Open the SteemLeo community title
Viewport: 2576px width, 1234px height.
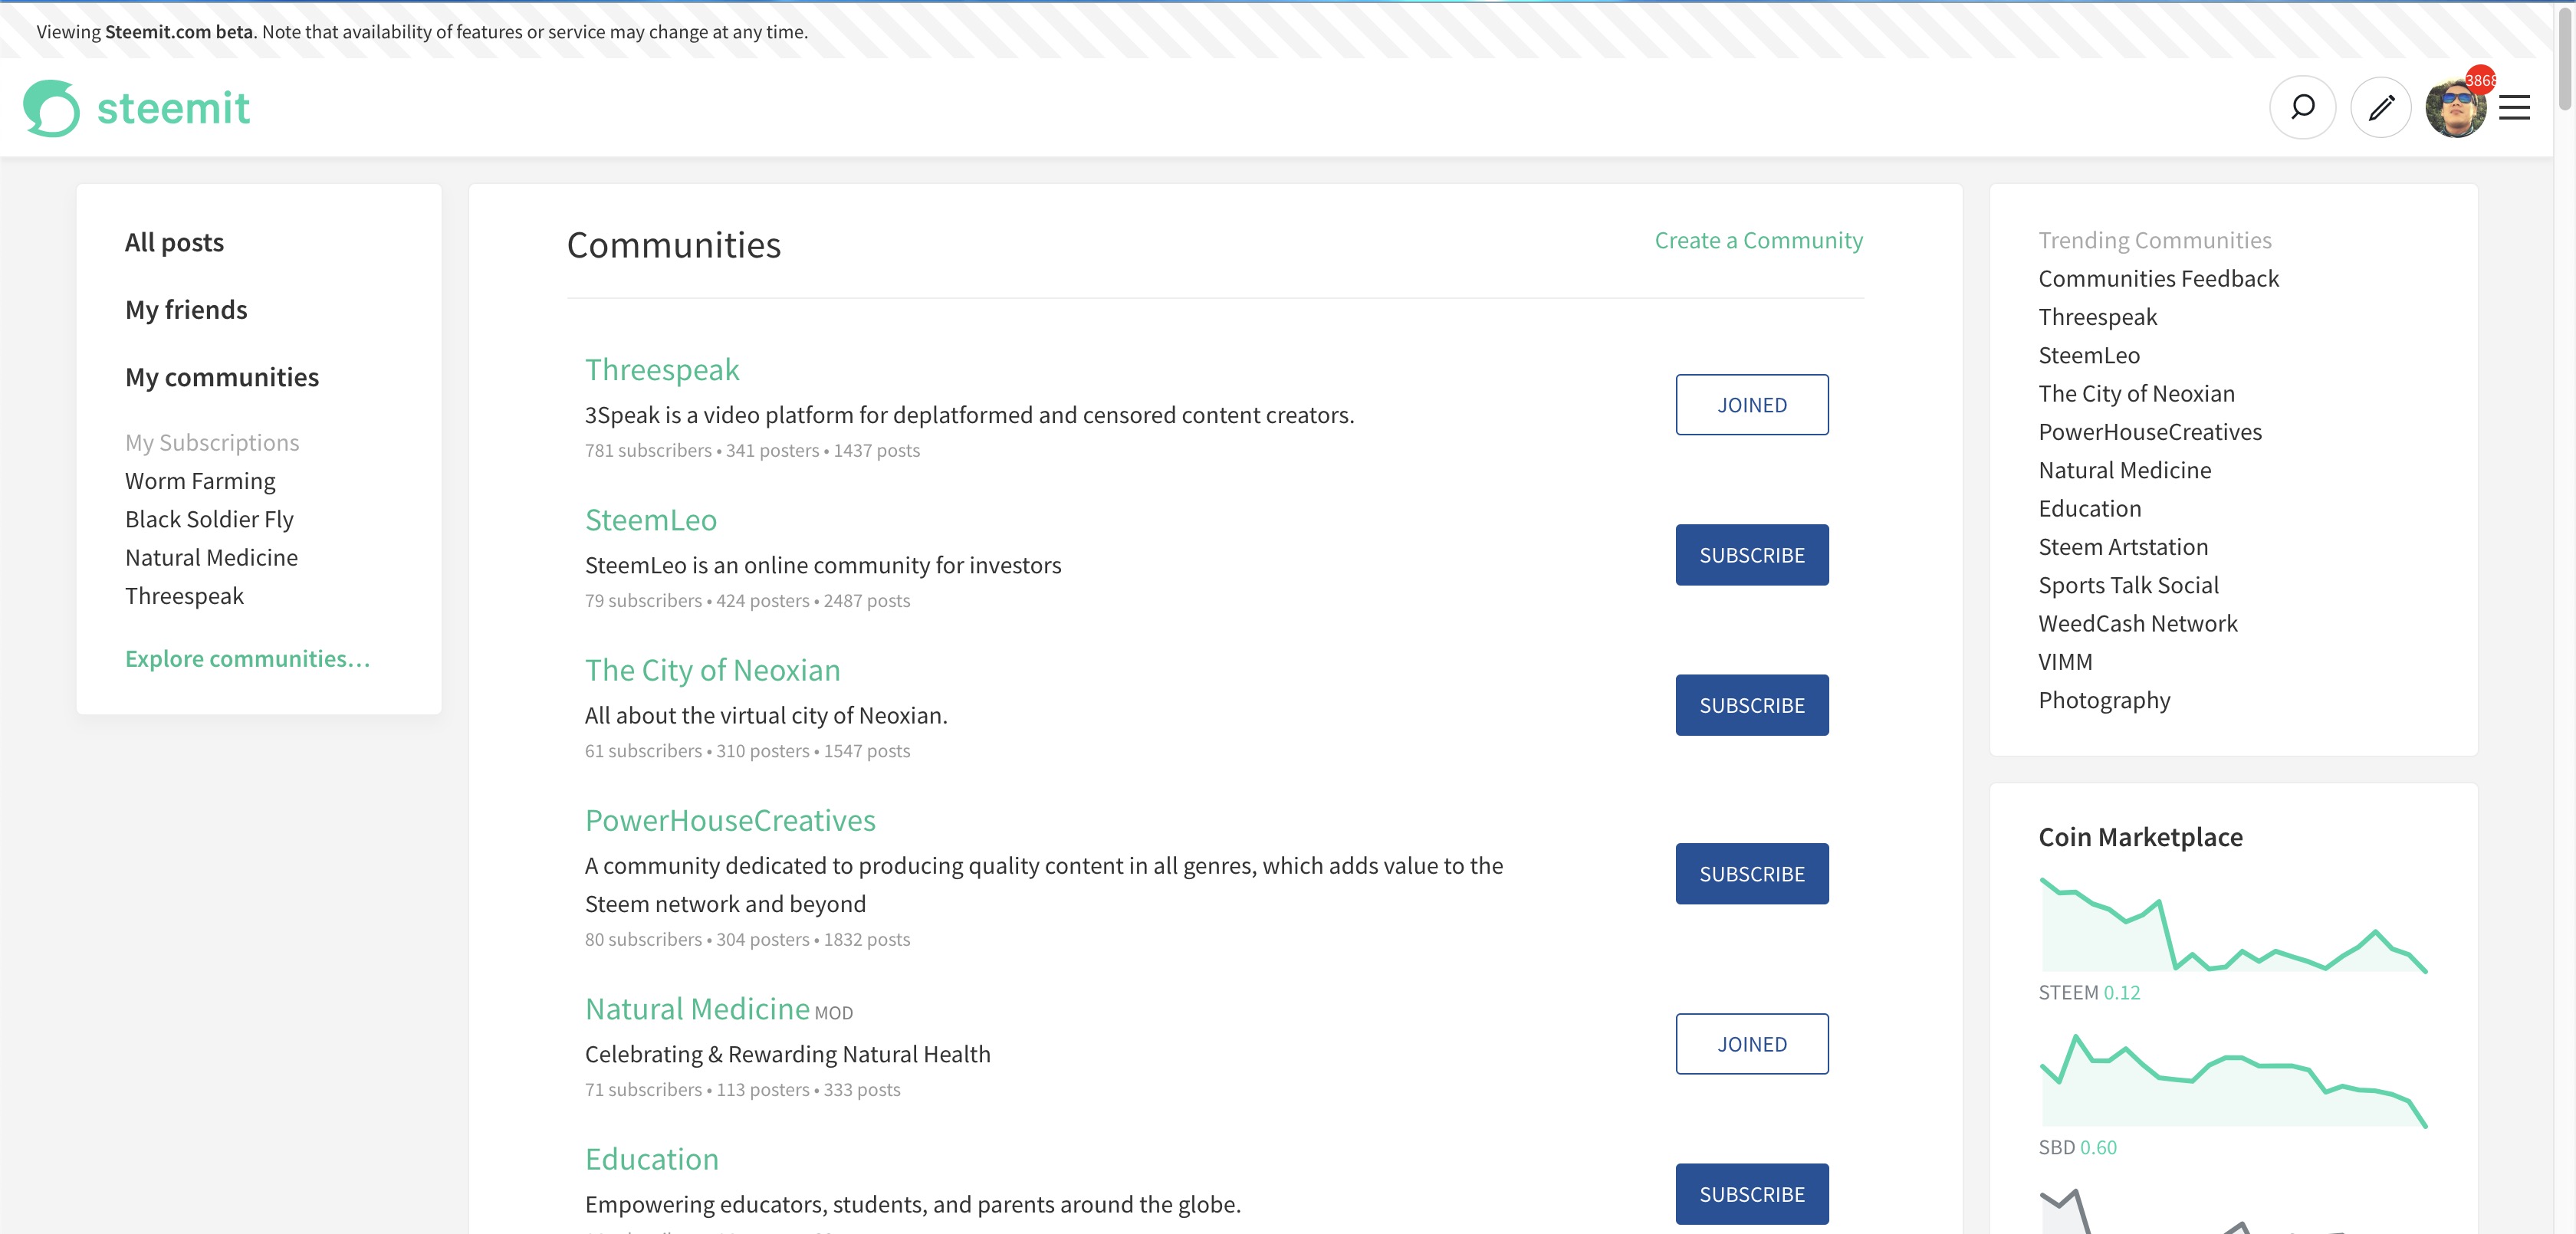[x=650, y=520]
